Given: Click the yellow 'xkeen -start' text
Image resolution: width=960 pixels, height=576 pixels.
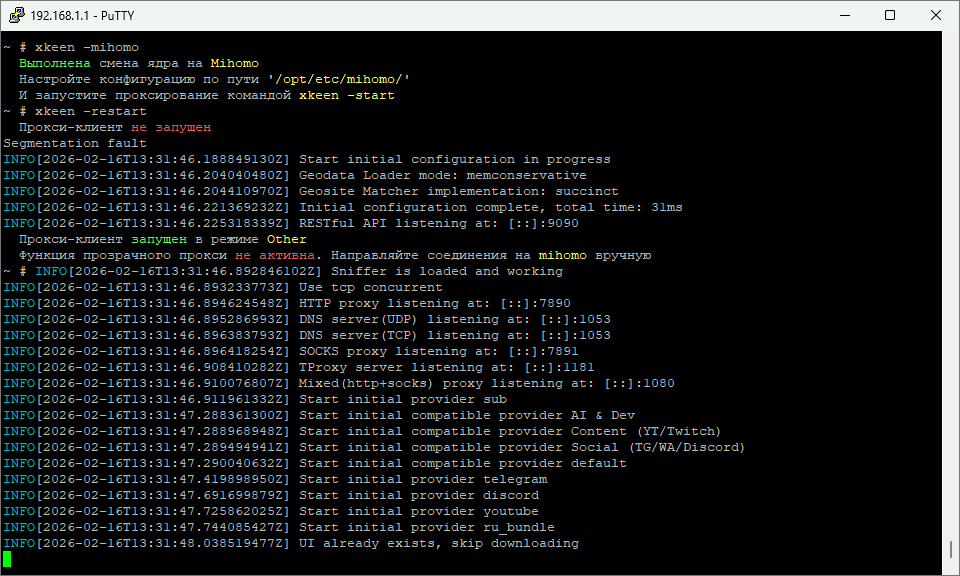Looking at the screenshot, I should click(346, 95).
